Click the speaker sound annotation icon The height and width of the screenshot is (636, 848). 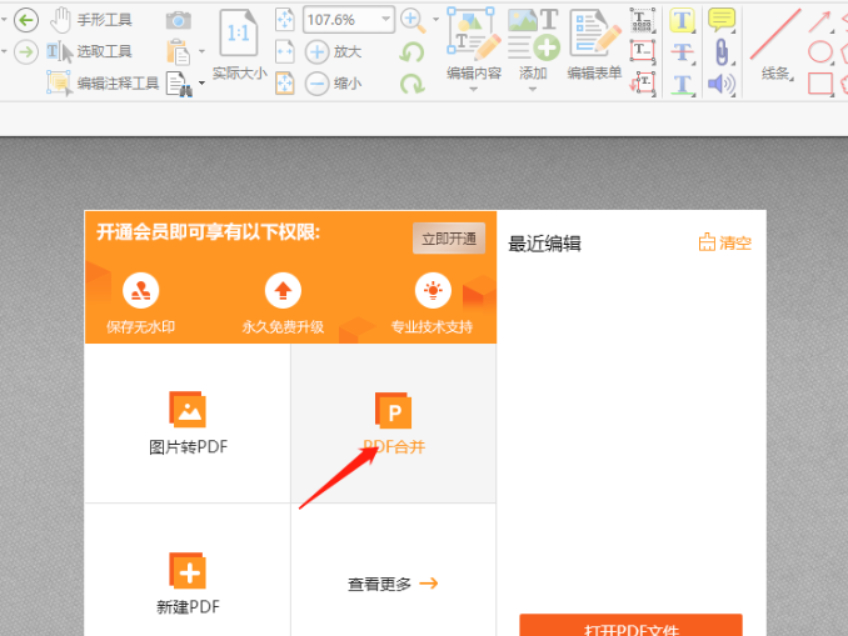pyautogui.click(x=722, y=84)
